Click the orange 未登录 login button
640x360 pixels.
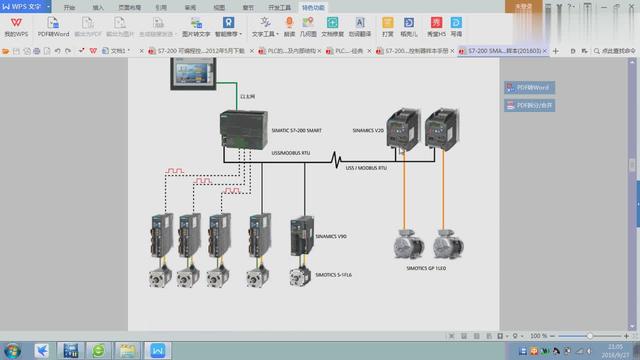click(524, 7)
